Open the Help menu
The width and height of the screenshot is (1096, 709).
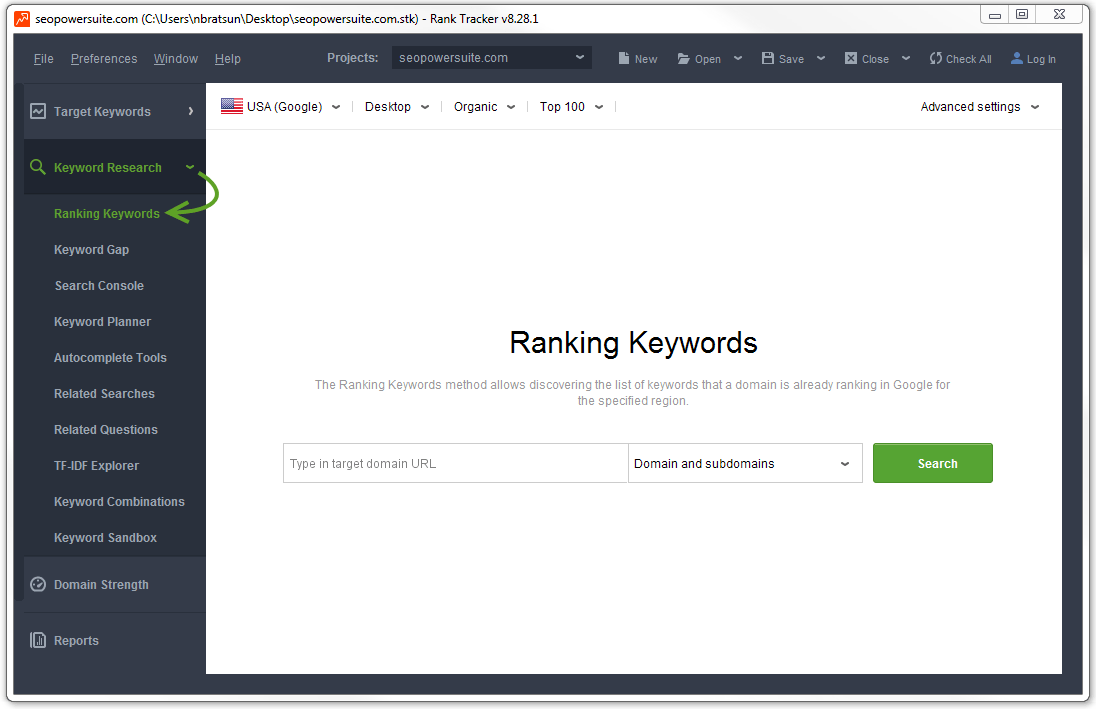click(x=228, y=59)
